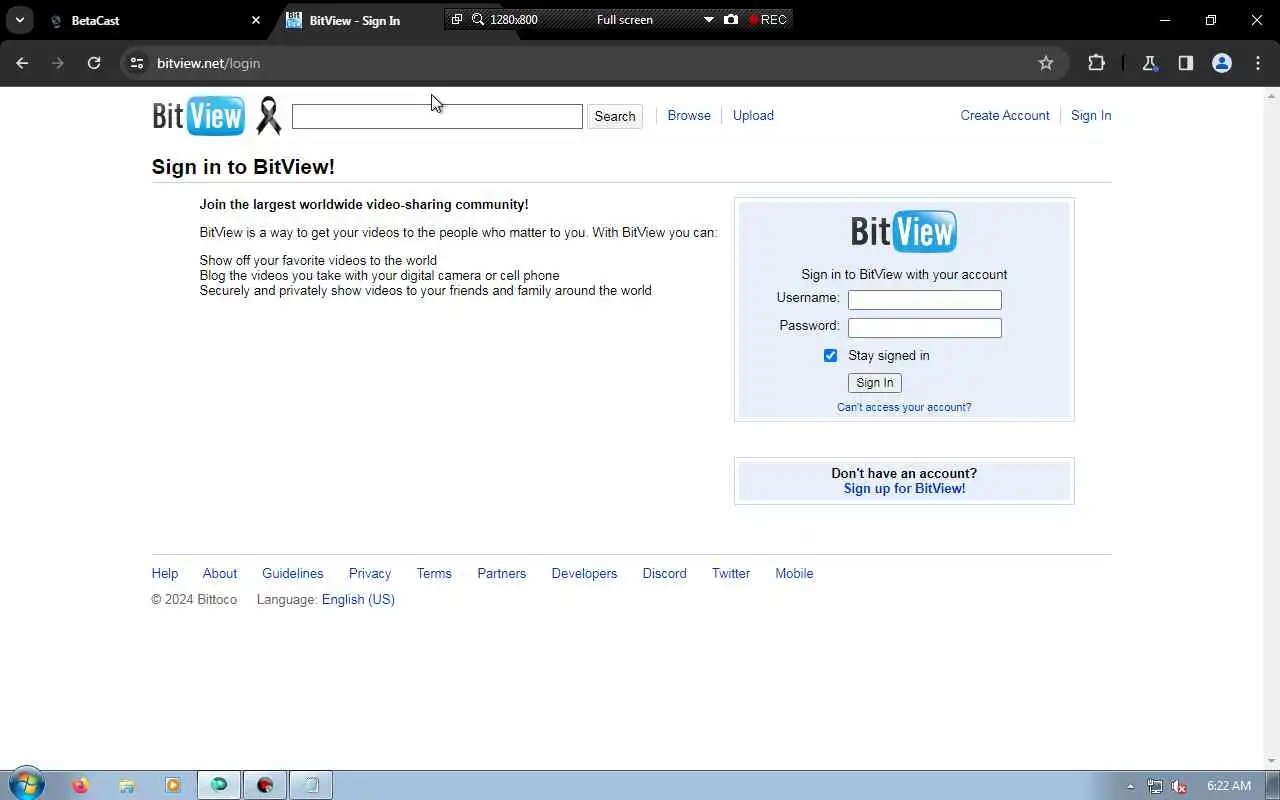Image resolution: width=1280 pixels, height=800 pixels.
Task: Switch to the red recorder taskbar window
Action: click(x=264, y=785)
